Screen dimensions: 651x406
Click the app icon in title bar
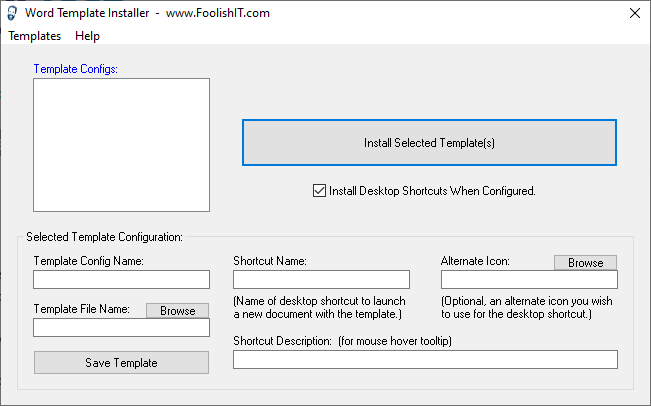12,13
